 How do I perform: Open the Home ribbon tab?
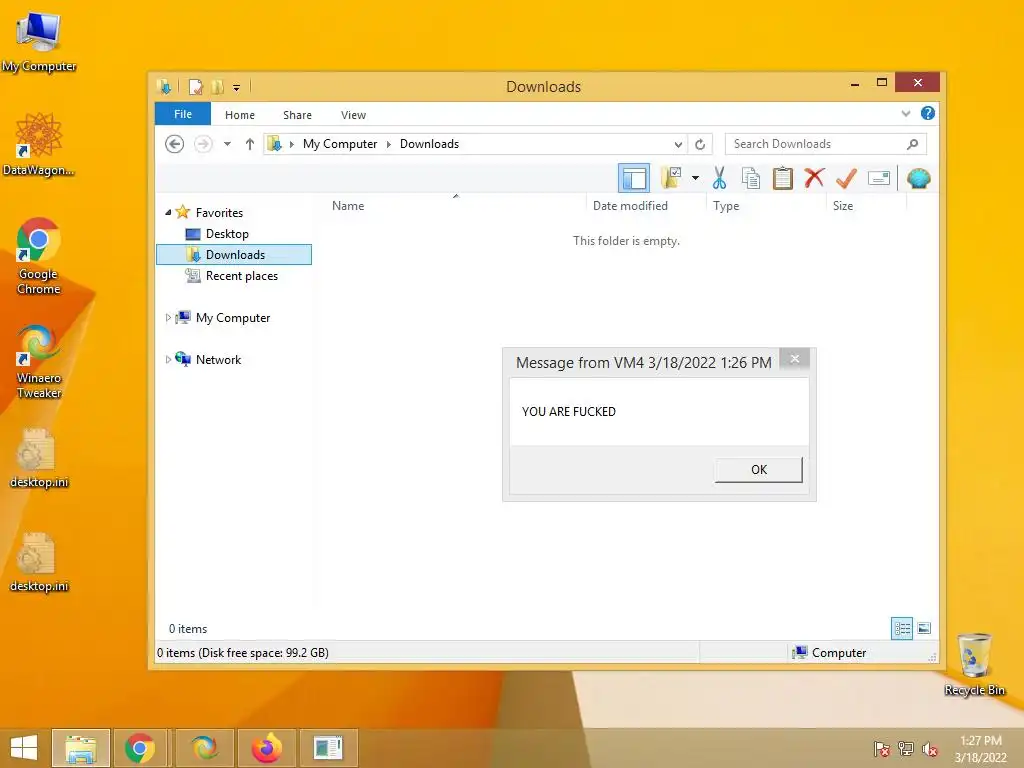tap(240, 115)
